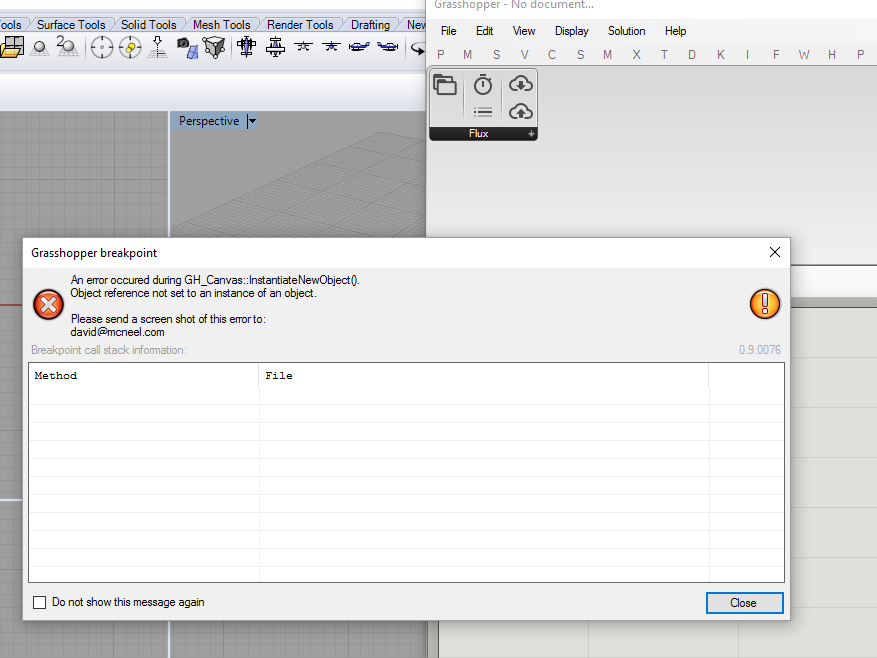This screenshot has width=877, height=658.
Task: Click the Close button in breakpoint dialog
Action: point(744,603)
